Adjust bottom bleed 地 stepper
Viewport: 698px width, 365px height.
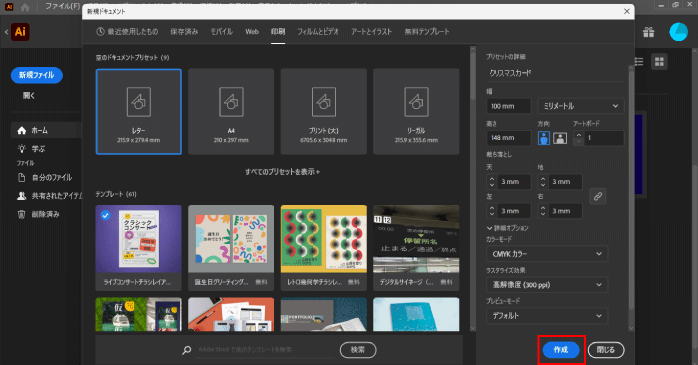[543, 182]
